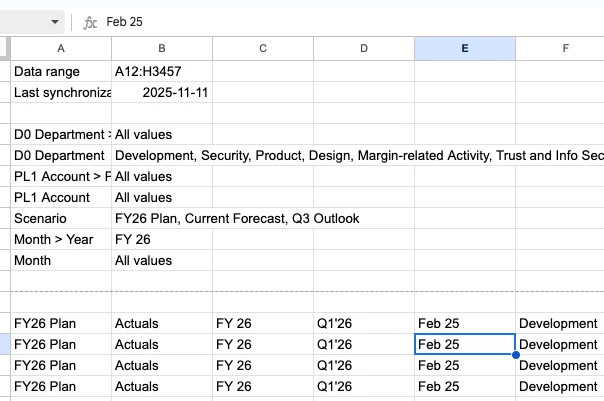
Task: Select the column A header
Action: (61, 48)
